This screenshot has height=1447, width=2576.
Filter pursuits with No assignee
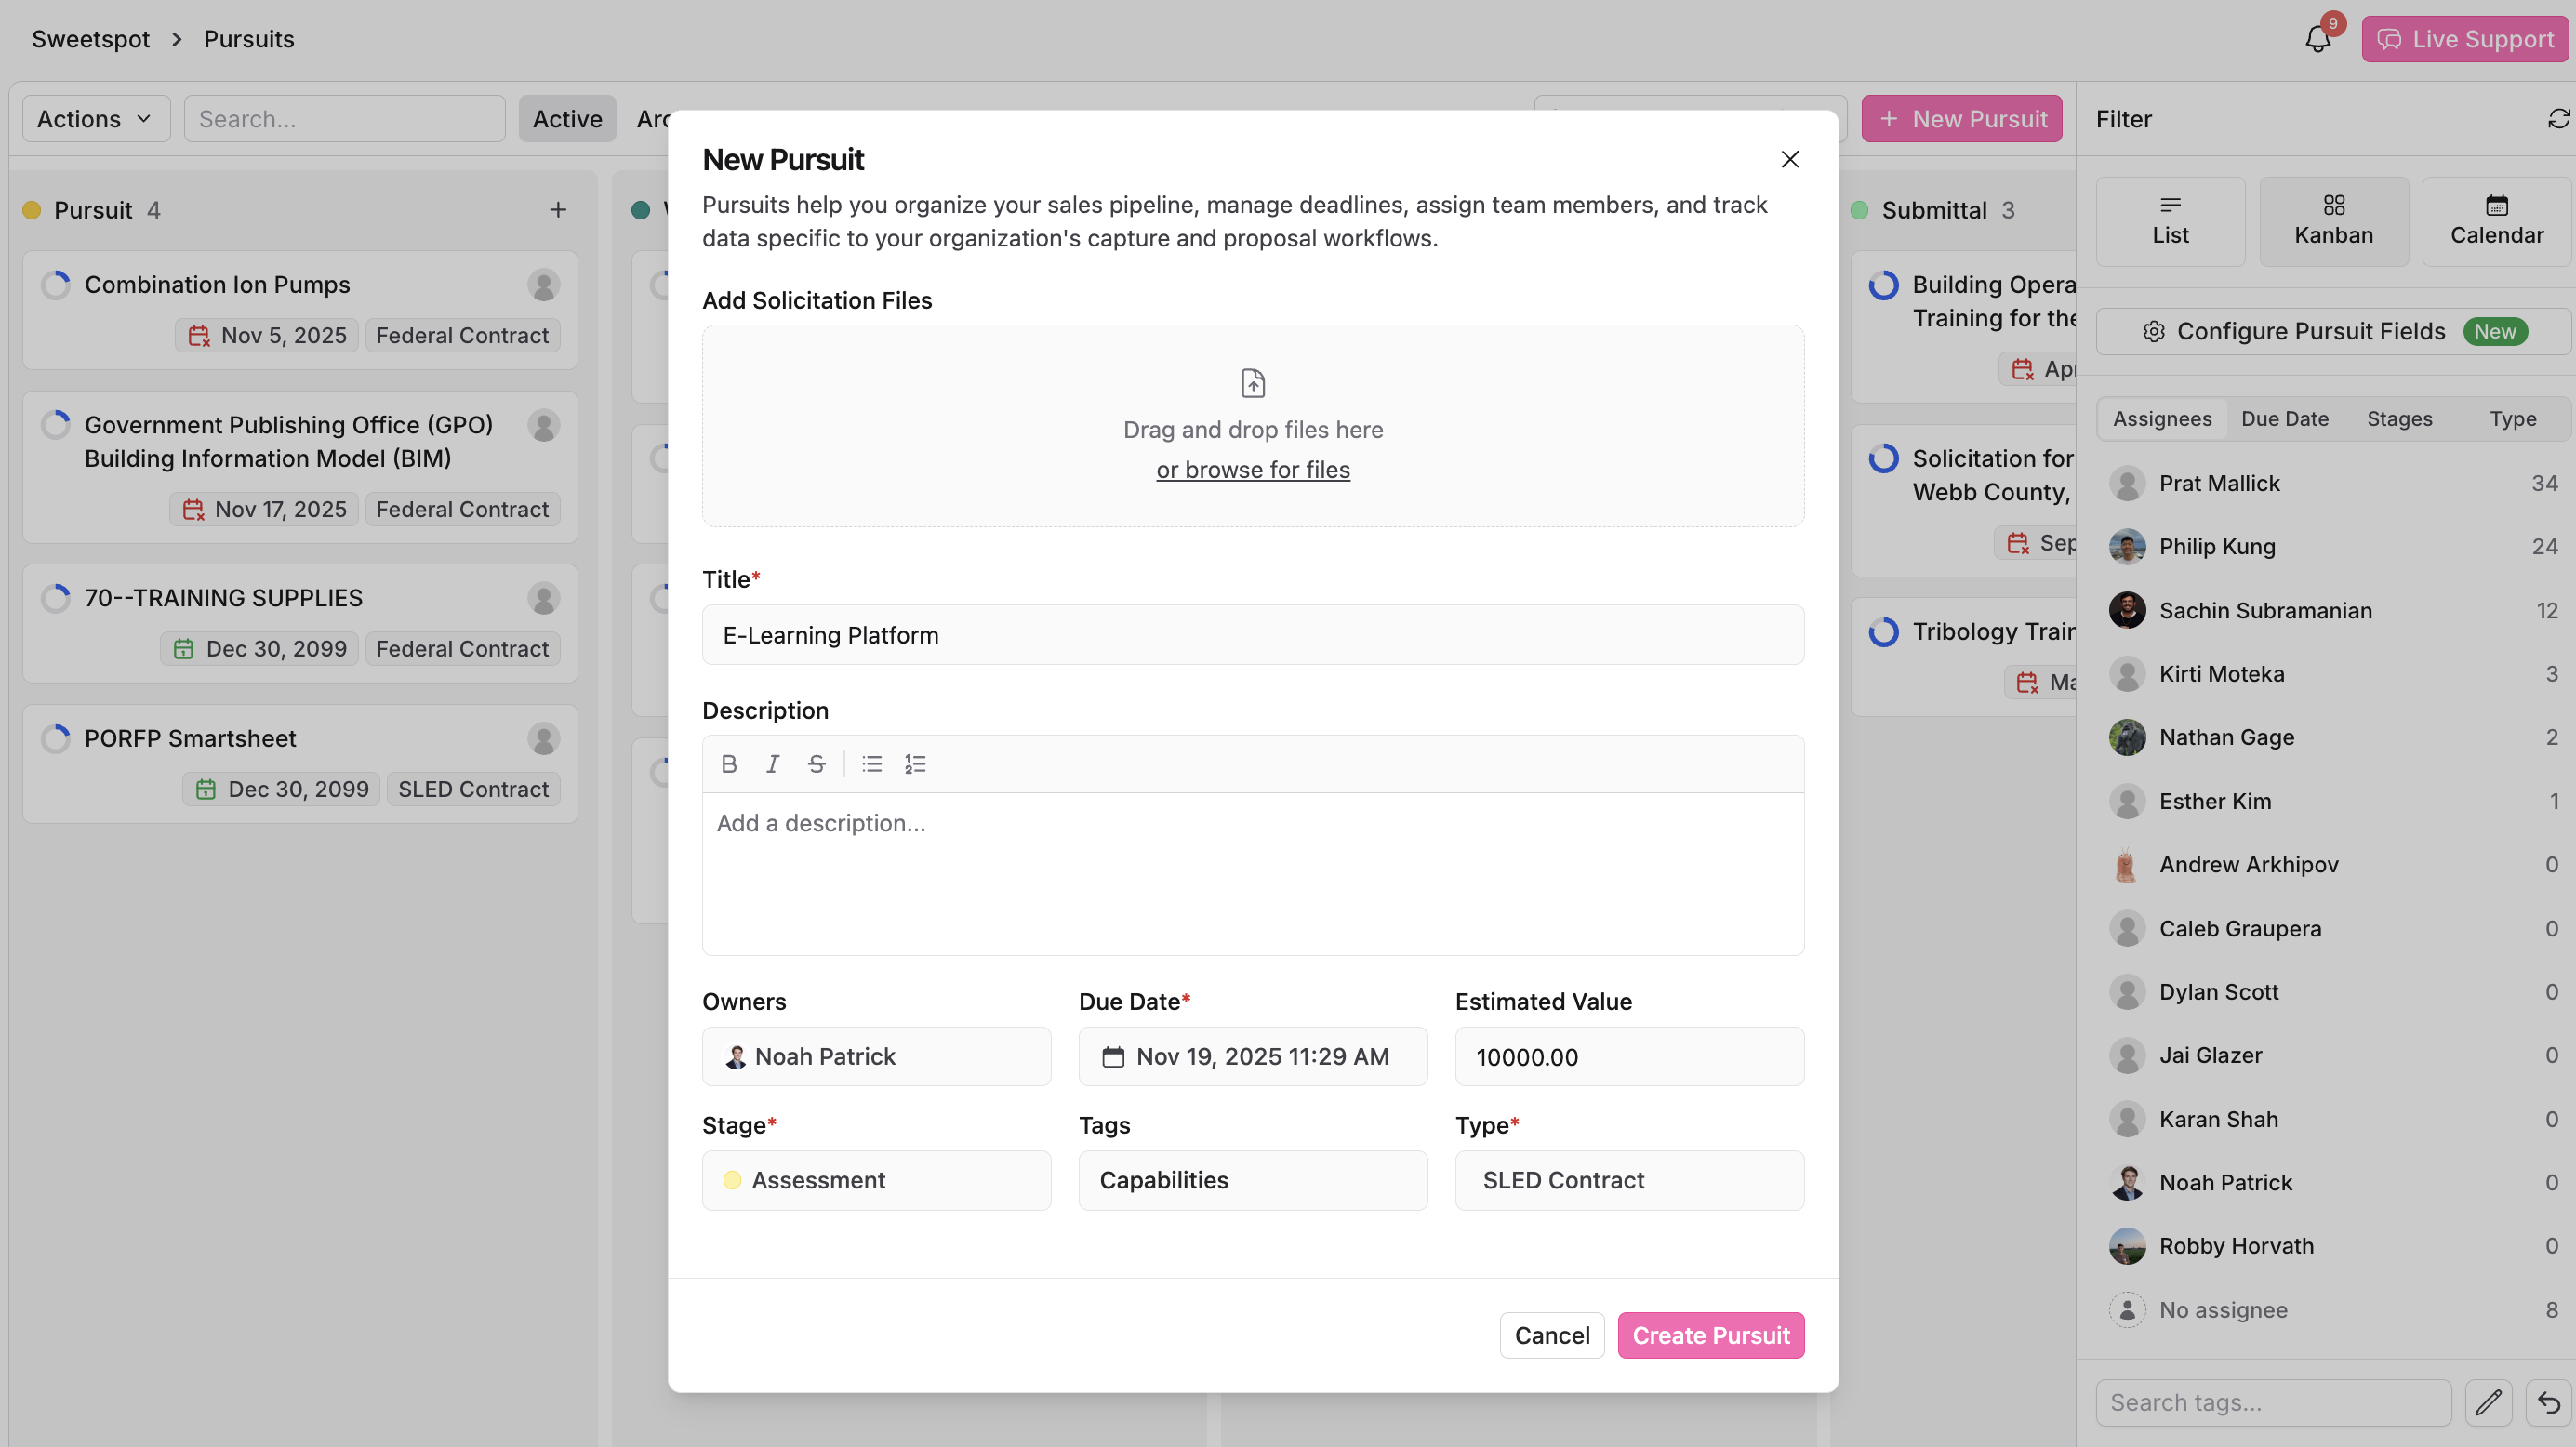coord(2222,1309)
